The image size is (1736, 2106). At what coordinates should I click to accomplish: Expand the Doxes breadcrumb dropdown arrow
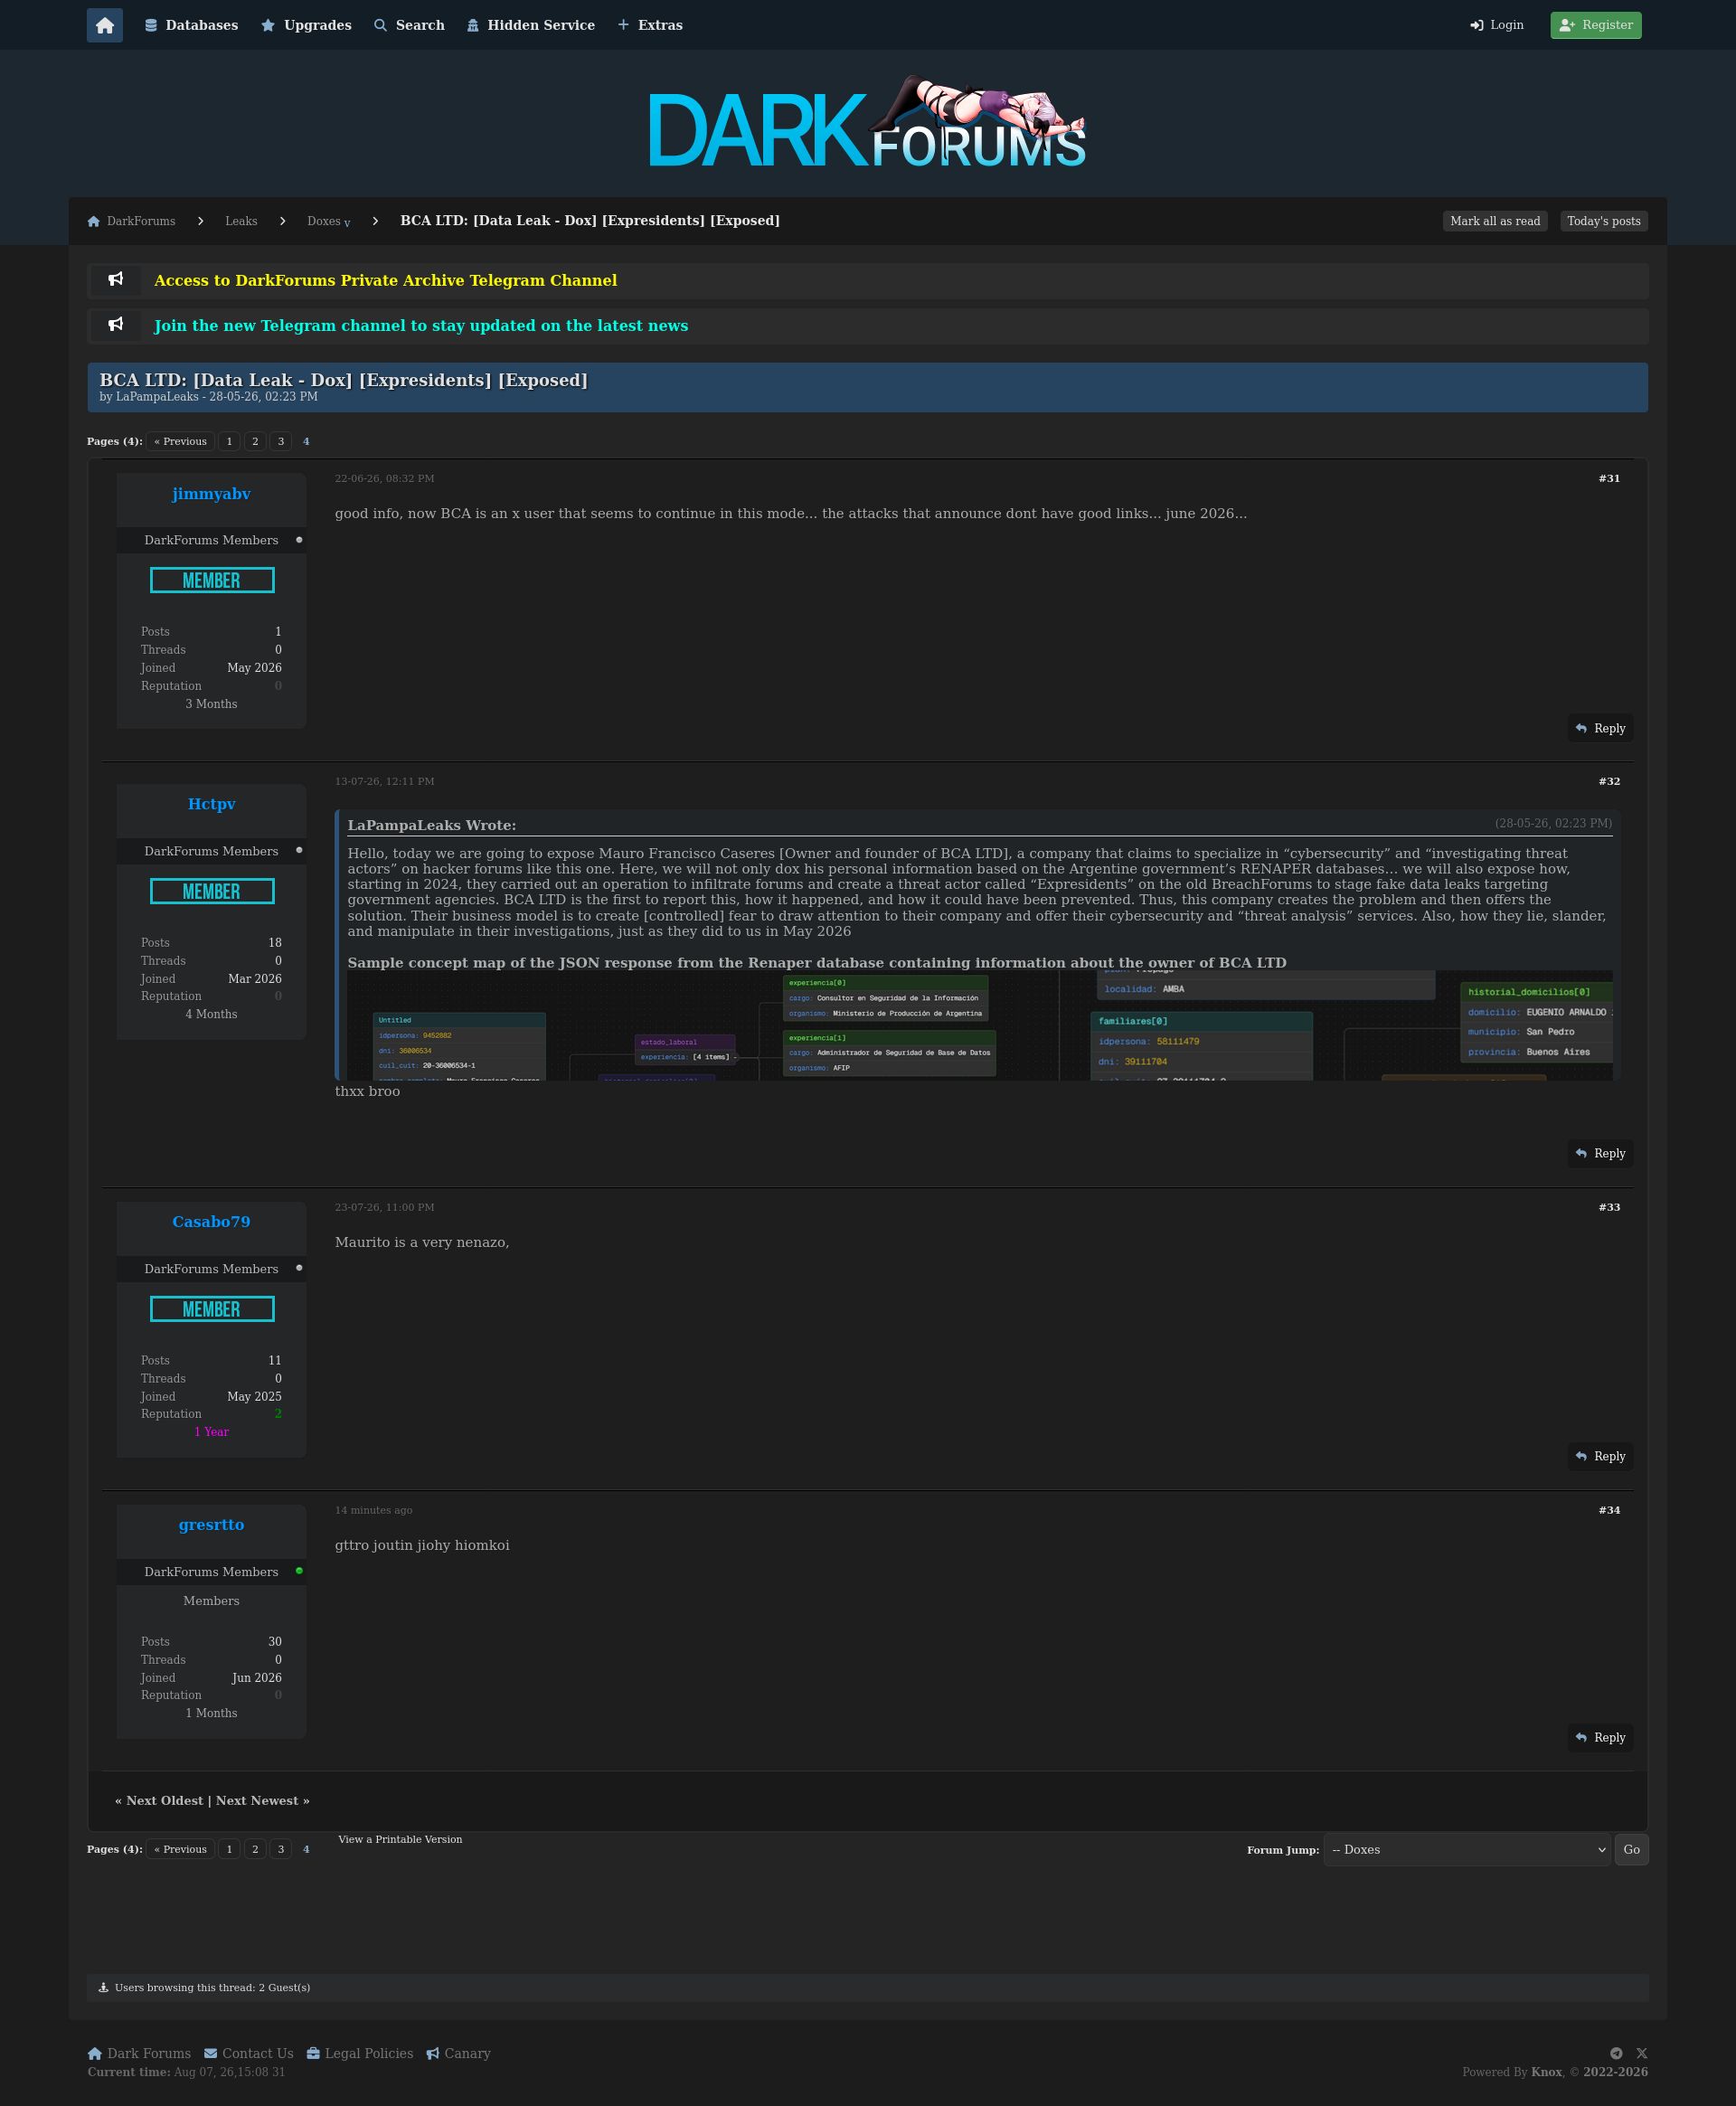[x=347, y=223]
